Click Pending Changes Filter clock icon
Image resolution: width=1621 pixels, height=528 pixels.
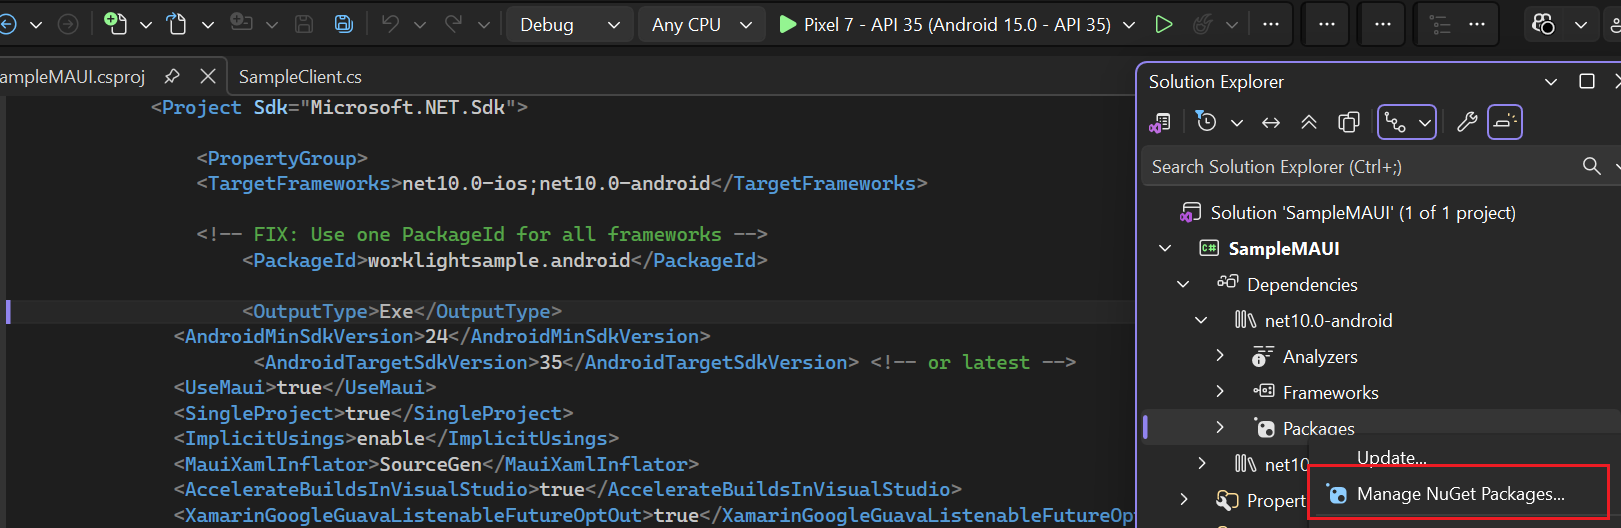pos(1207,122)
